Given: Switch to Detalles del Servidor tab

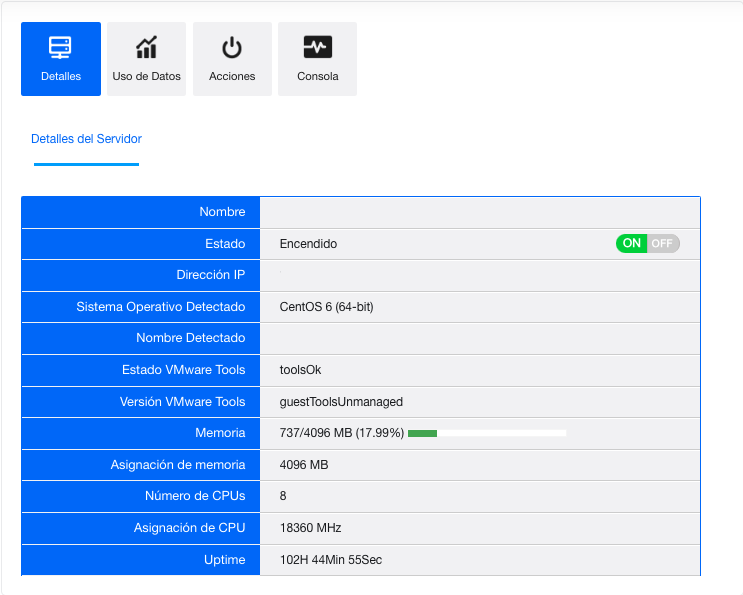Looking at the screenshot, I should (86, 139).
